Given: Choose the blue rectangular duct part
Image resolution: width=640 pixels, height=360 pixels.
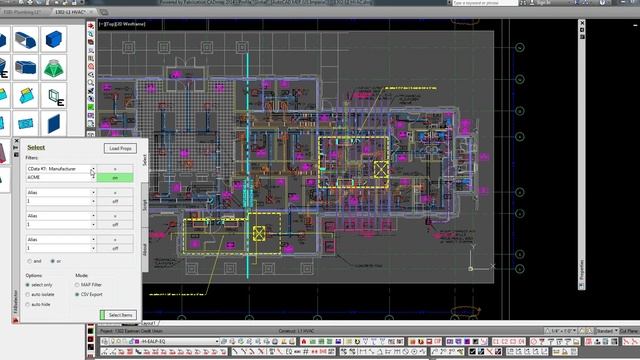Looking at the screenshot, I should coord(25,67).
